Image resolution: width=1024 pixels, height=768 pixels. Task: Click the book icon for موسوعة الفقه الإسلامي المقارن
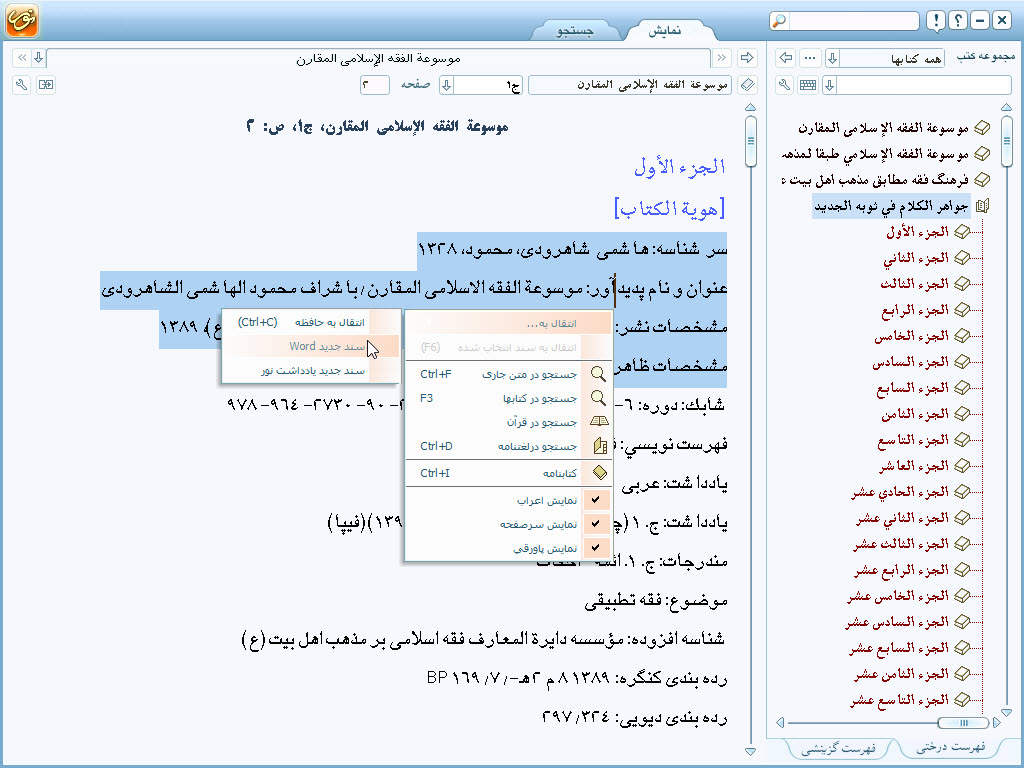tap(982, 128)
